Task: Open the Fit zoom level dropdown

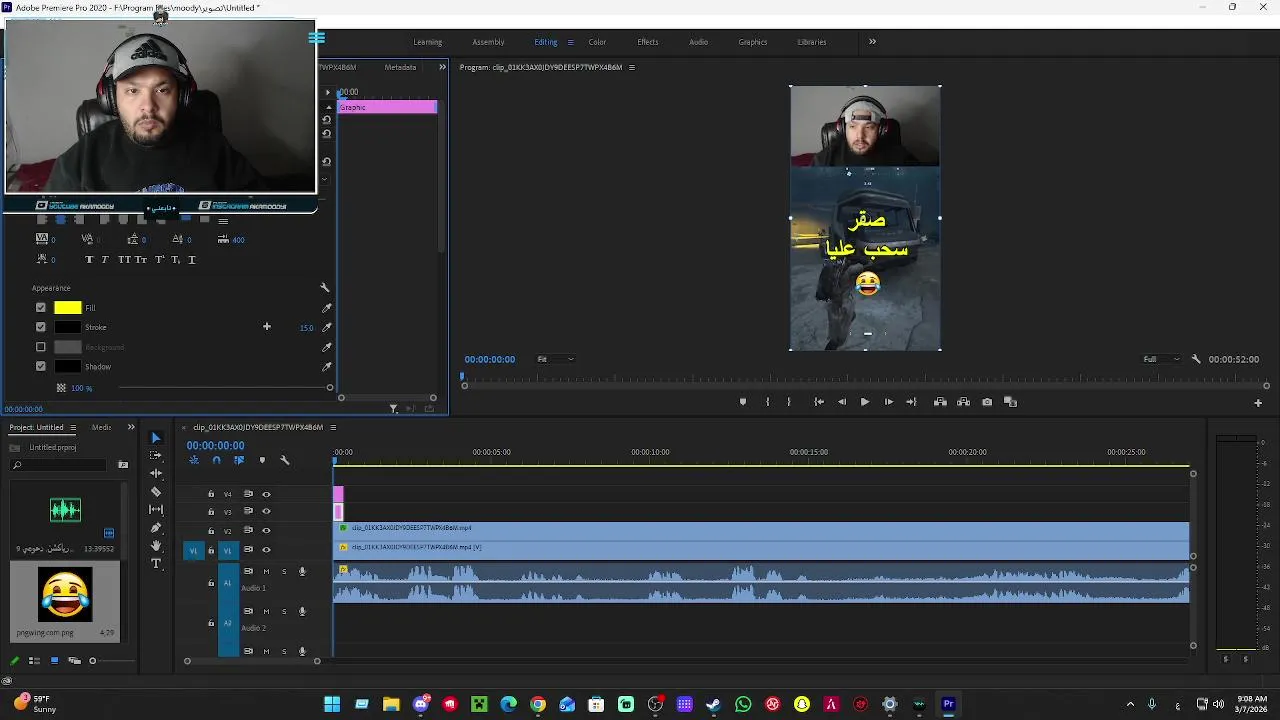Action: (x=555, y=359)
